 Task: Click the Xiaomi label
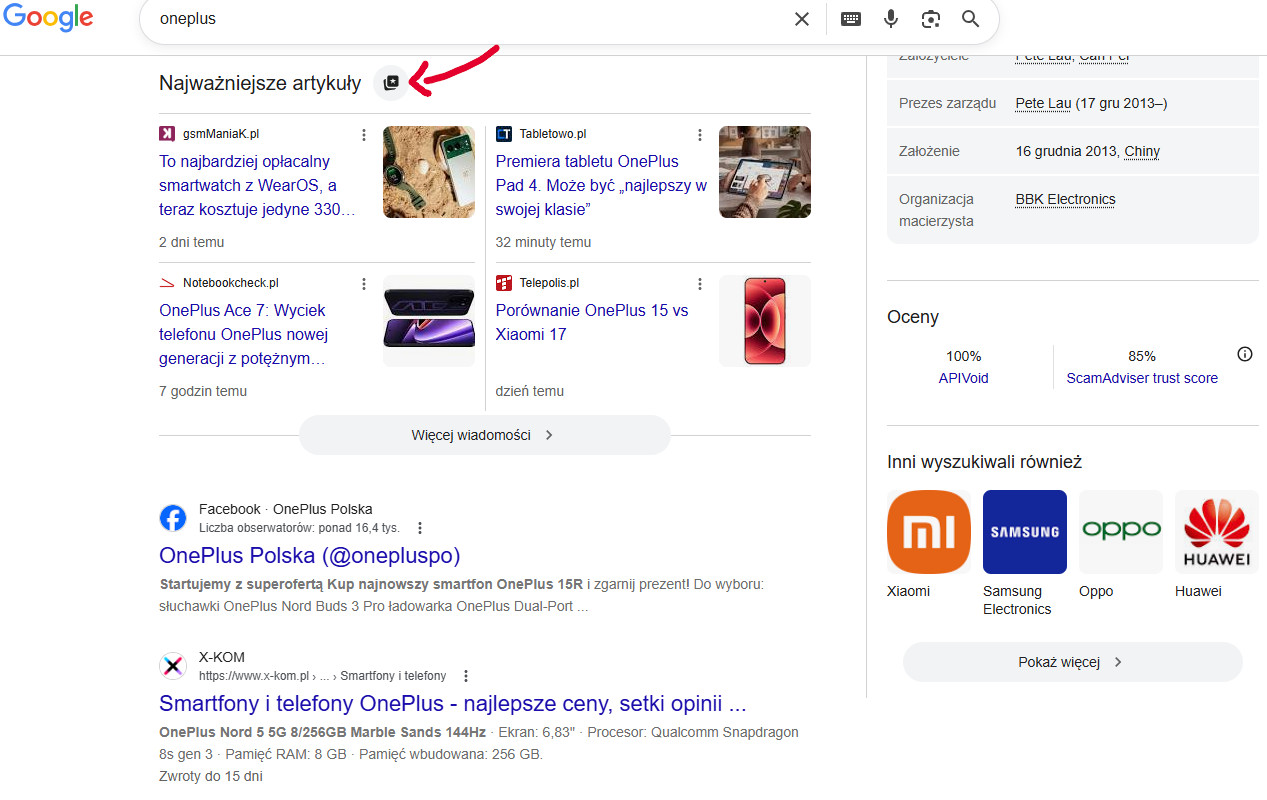(x=908, y=591)
